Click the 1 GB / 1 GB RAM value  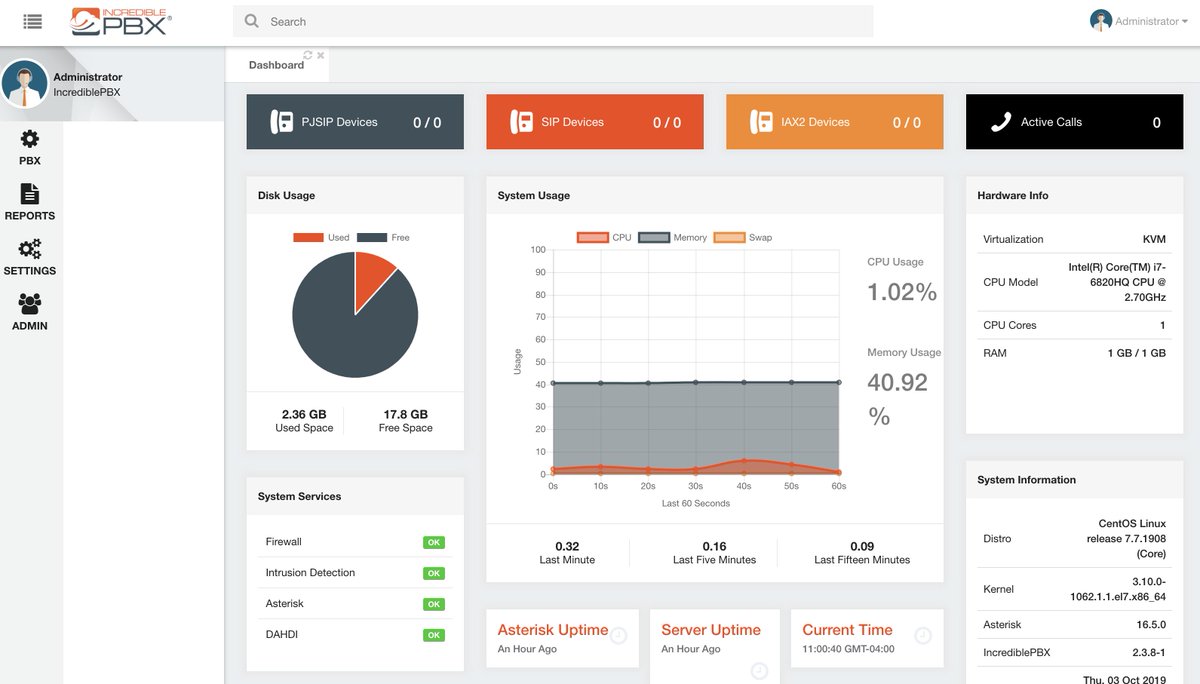click(x=1136, y=353)
